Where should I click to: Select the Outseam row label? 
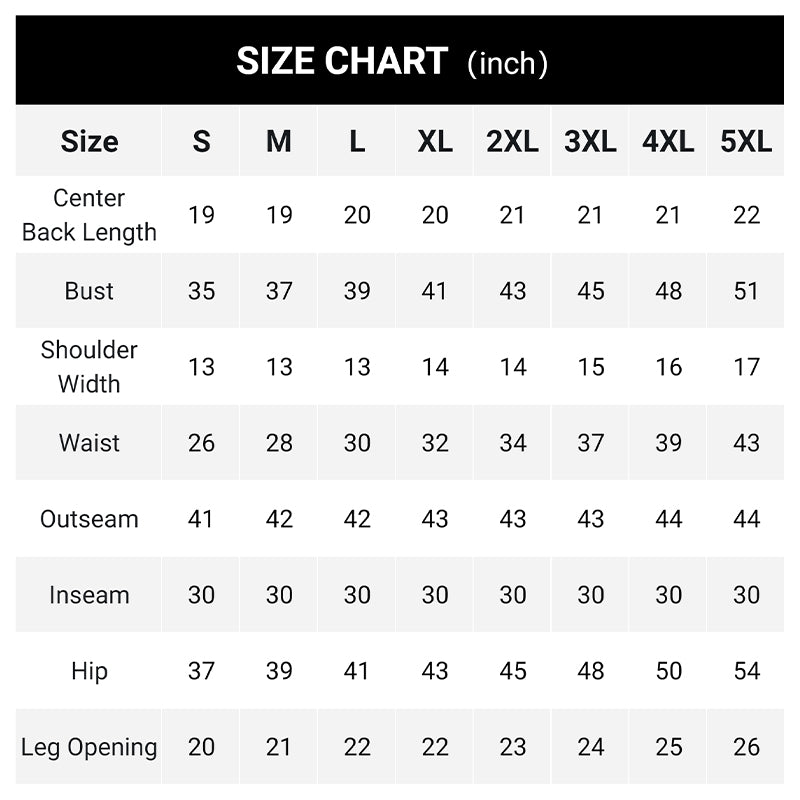(89, 519)
